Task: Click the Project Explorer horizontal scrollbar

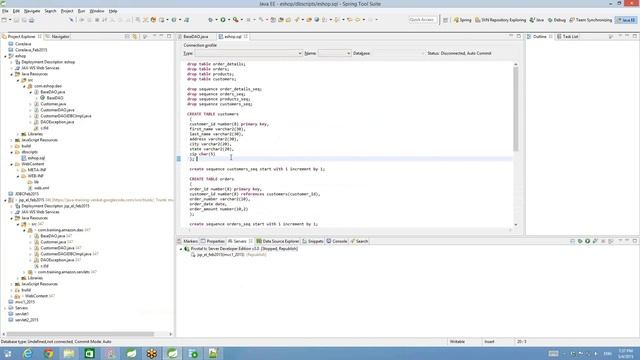Action: click(81, 334)
